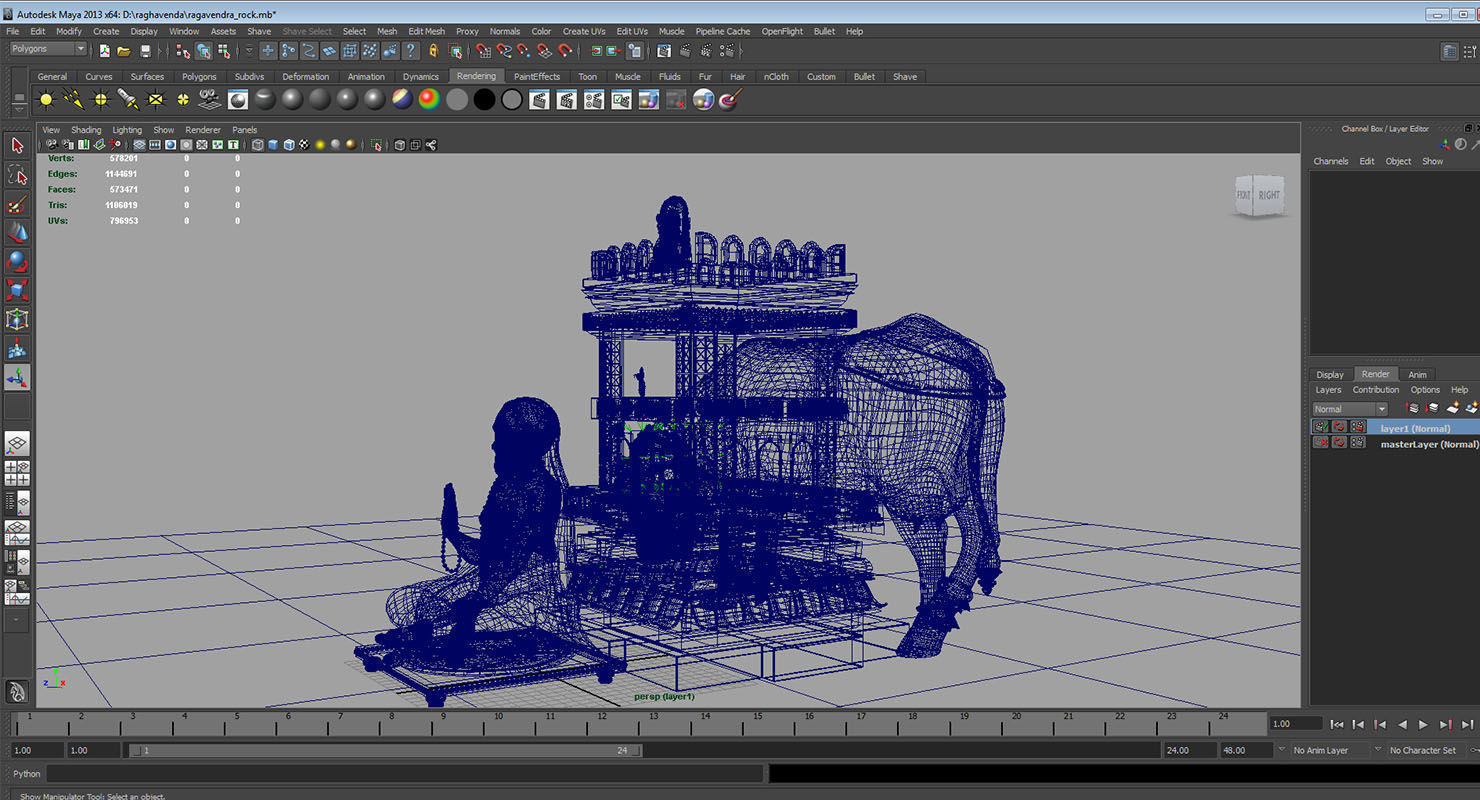Open the Channels menu in Channel Box
This screenshot has width=1480, height=800.
click(1331, 161)
